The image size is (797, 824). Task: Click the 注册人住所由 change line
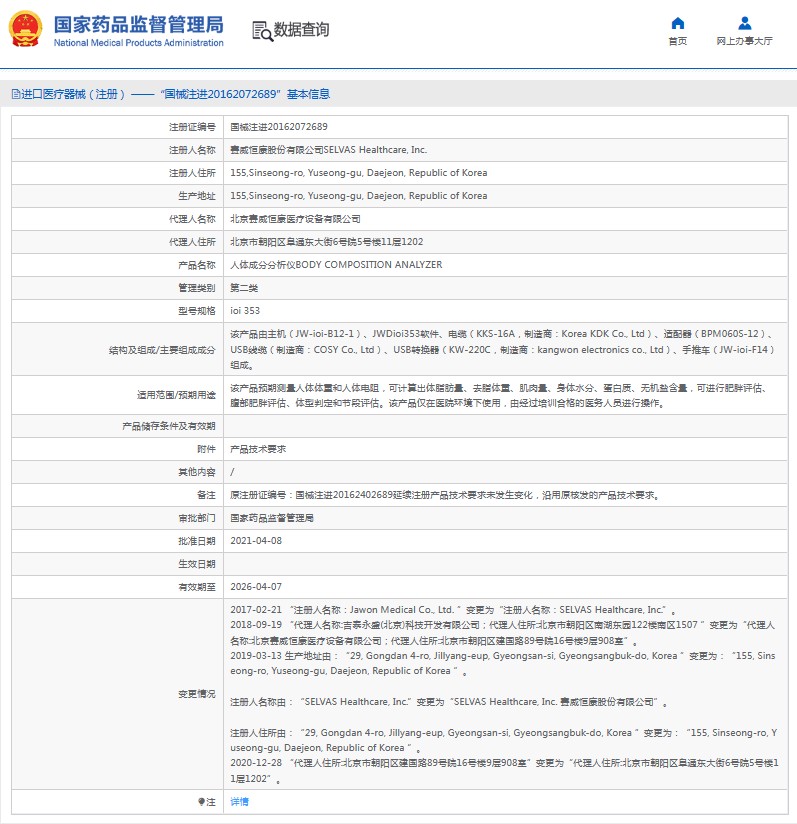(503, 740)
